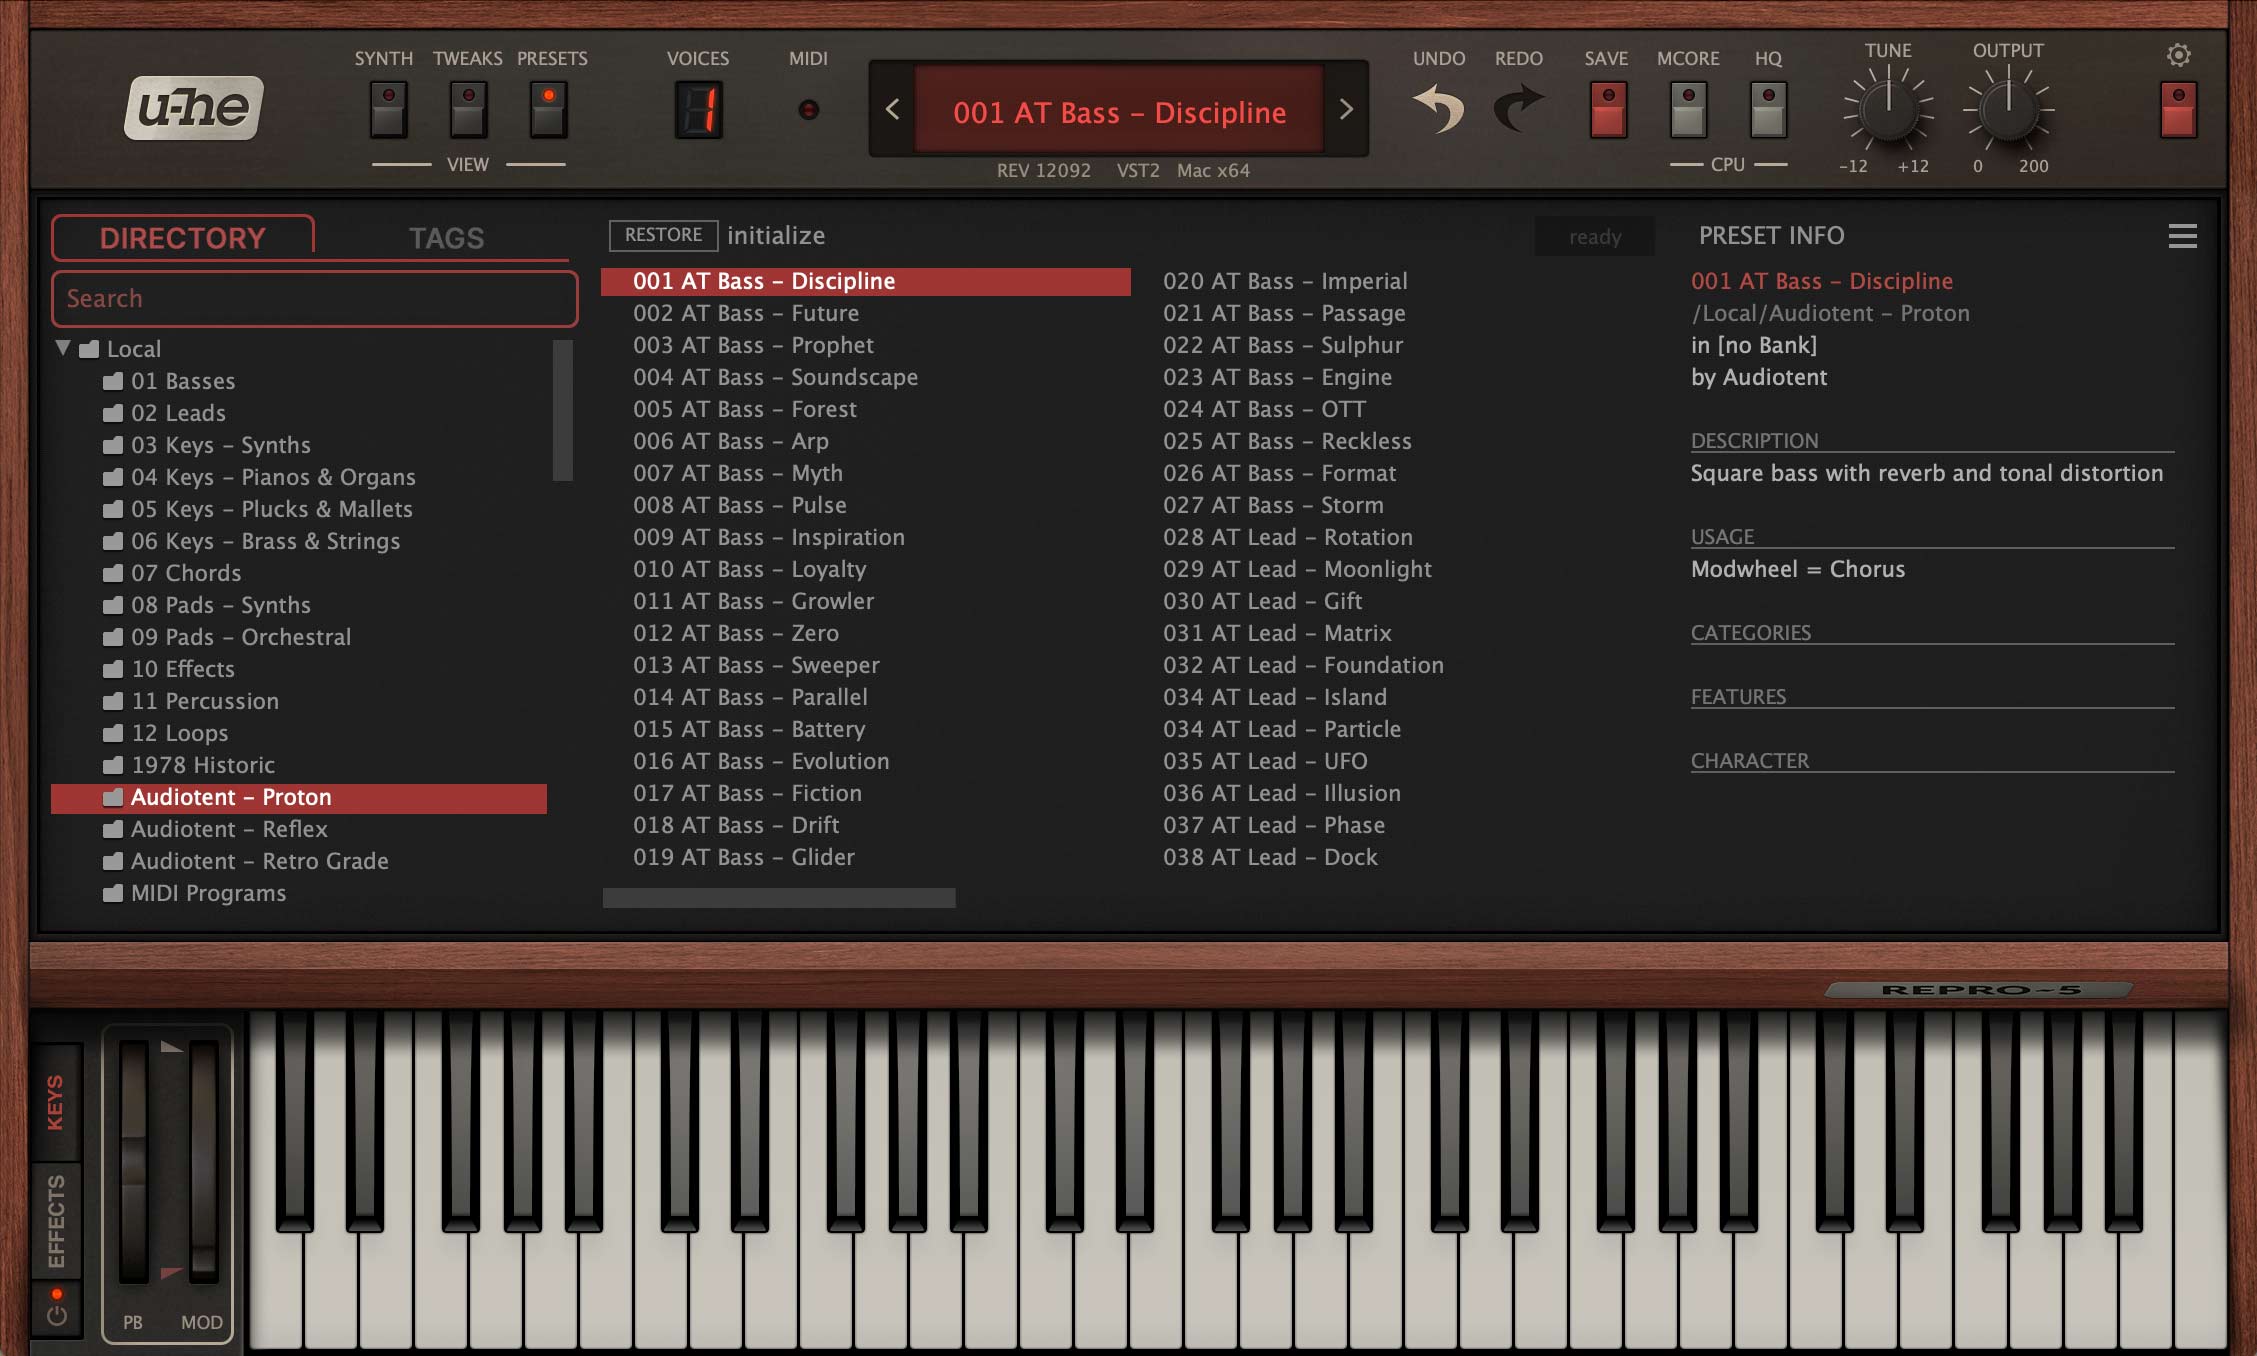Open the Preset Info hamburger menu
The width and height of the screenshot is (2257, 1356).
pyautogui.click(x=2182, y=236)
